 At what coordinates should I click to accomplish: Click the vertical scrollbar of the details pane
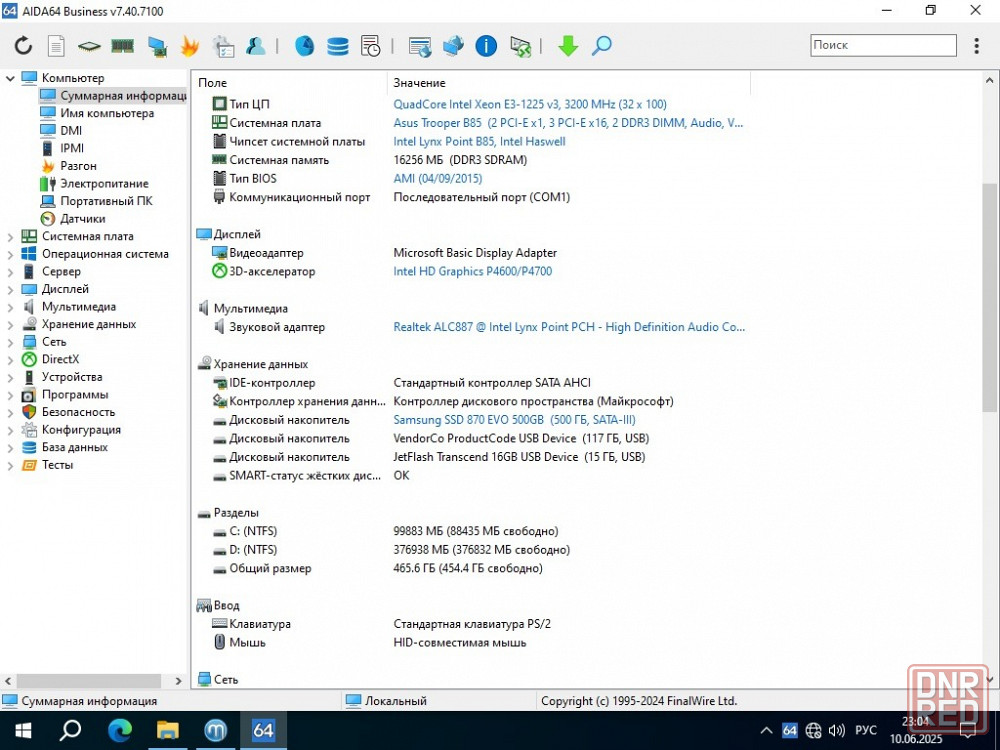pyautogui.click(x=989, y=298)
